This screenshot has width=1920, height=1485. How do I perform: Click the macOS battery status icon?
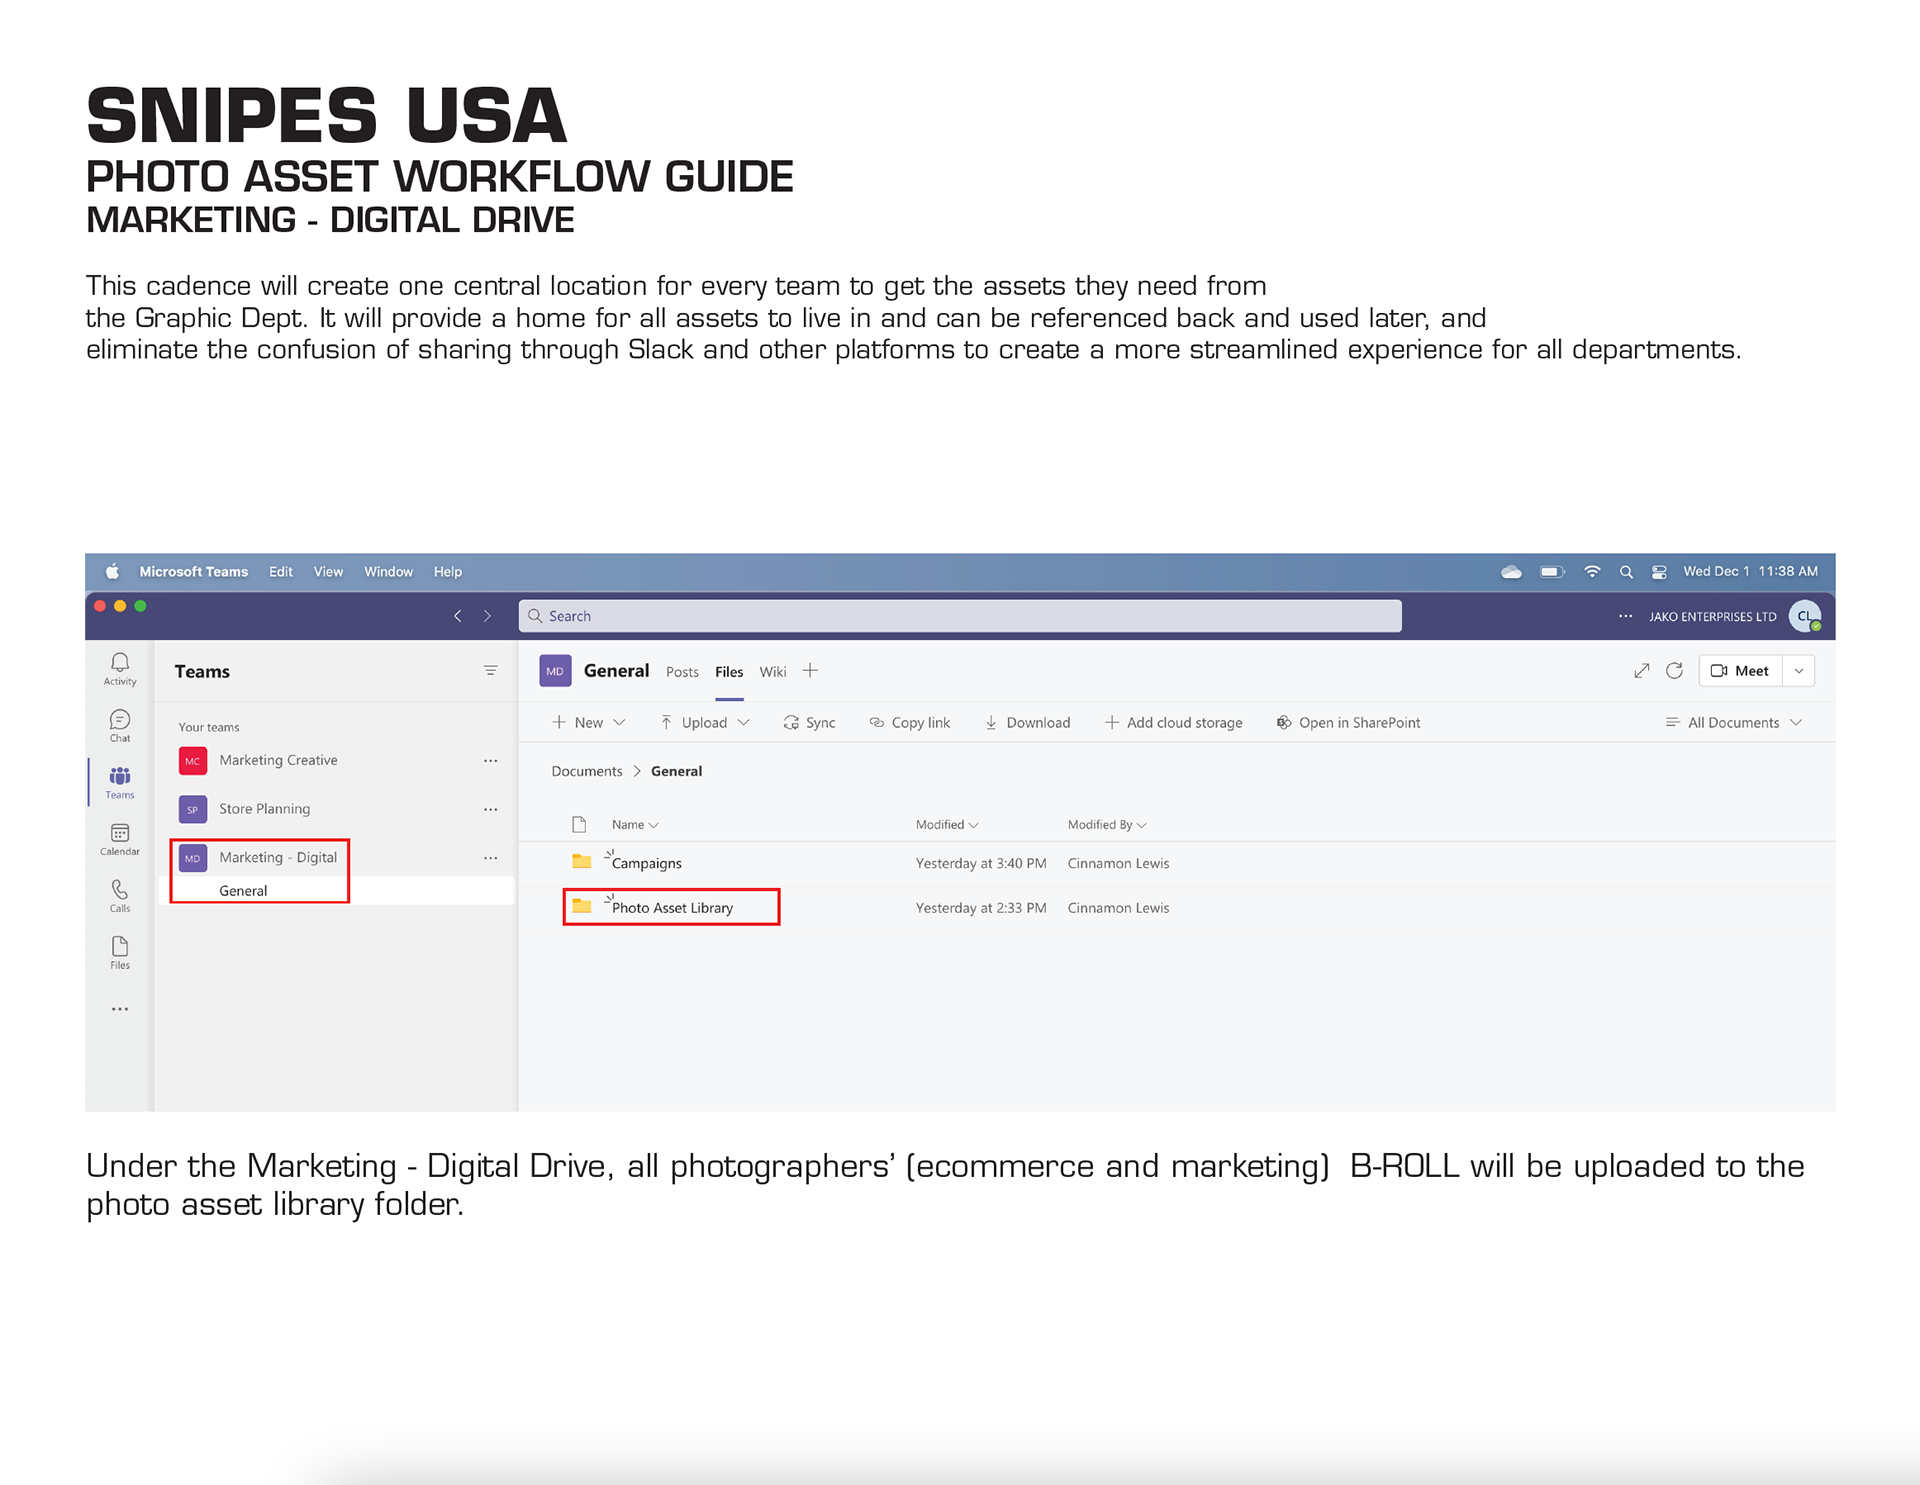coord(1552,572)
